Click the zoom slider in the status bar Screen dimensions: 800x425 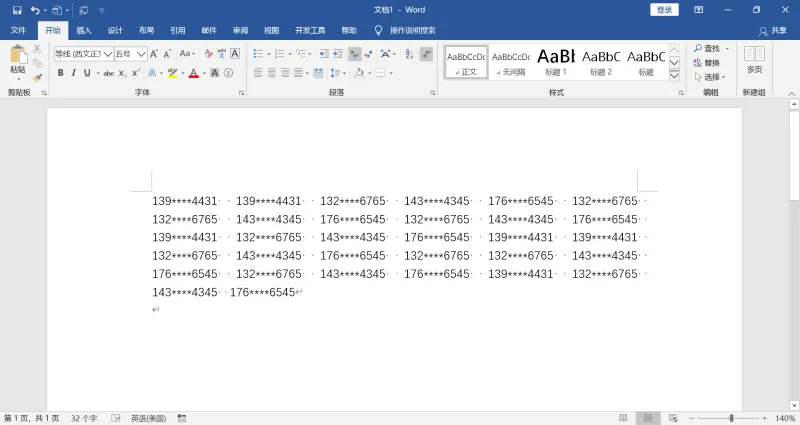point(731,418)
